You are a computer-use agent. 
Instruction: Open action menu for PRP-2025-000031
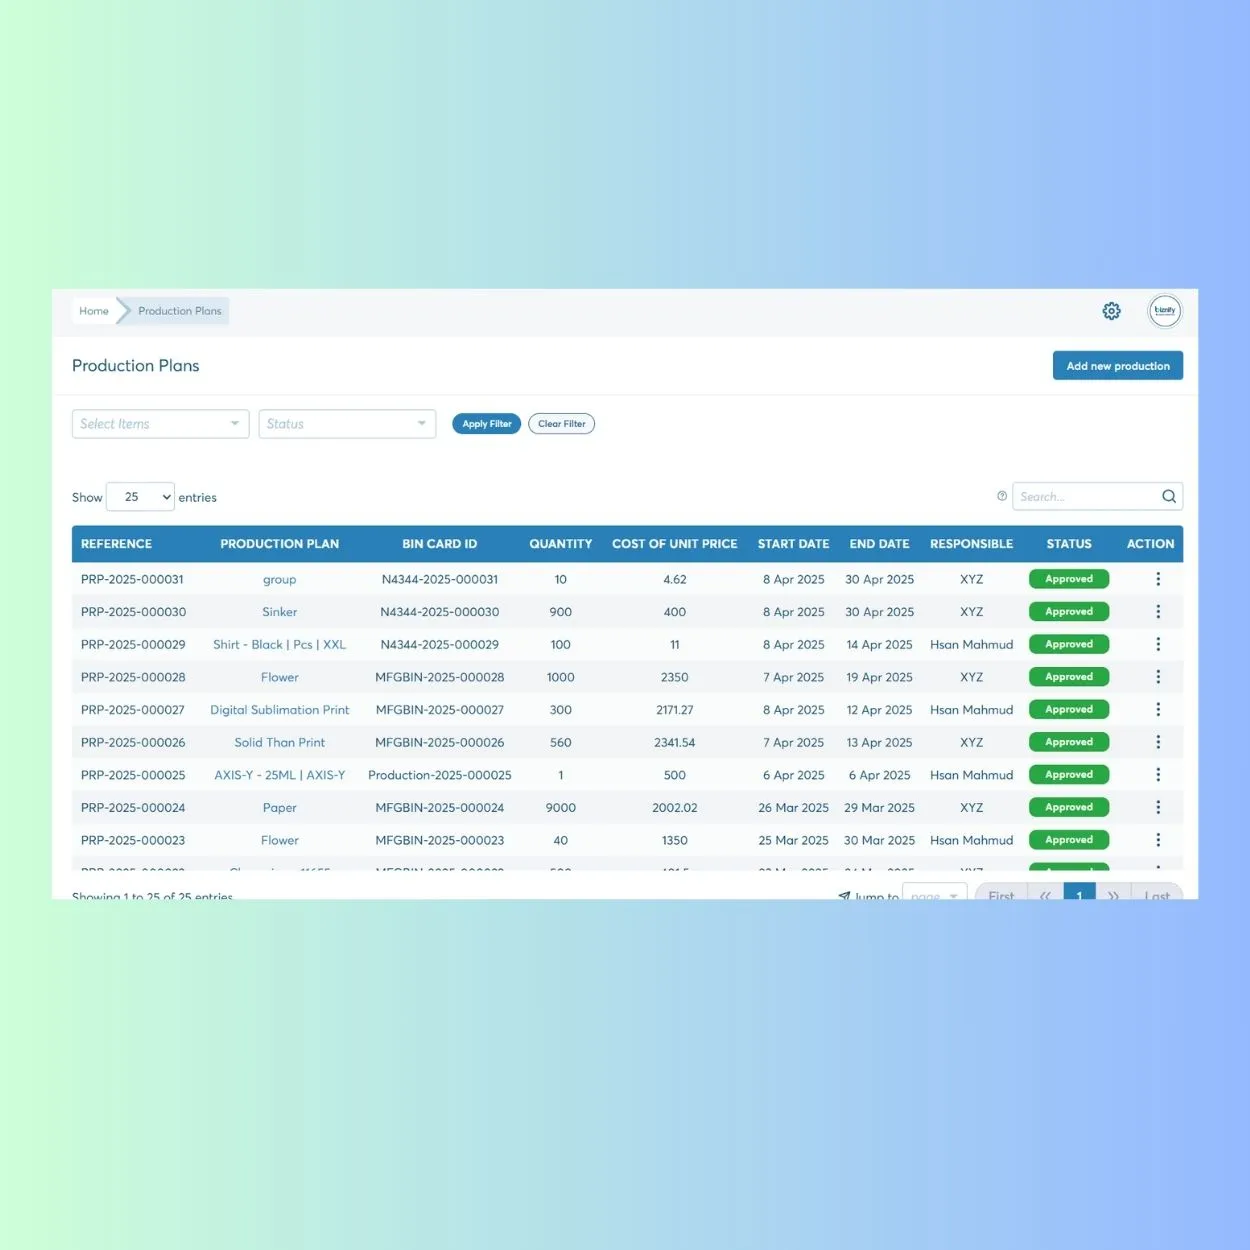[1158, 579]
